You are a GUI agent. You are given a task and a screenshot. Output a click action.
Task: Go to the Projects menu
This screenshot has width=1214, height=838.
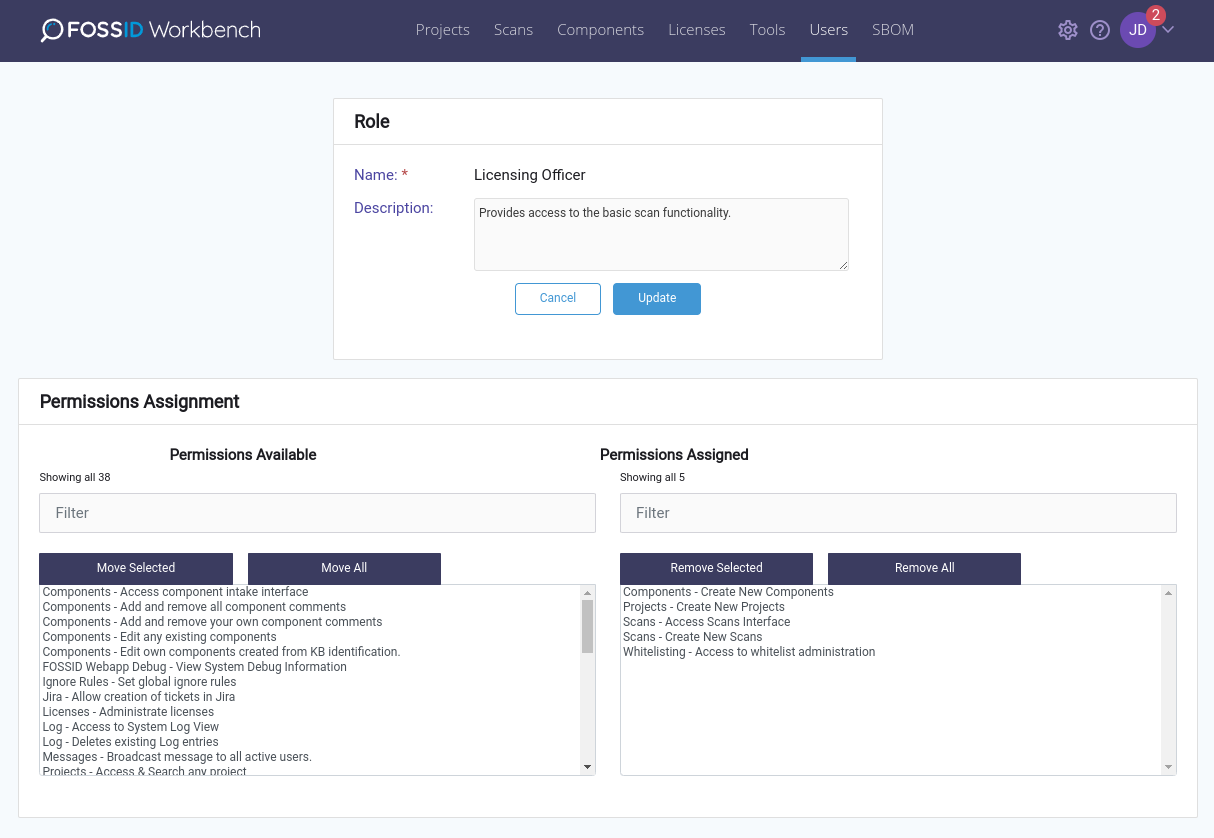443,30
